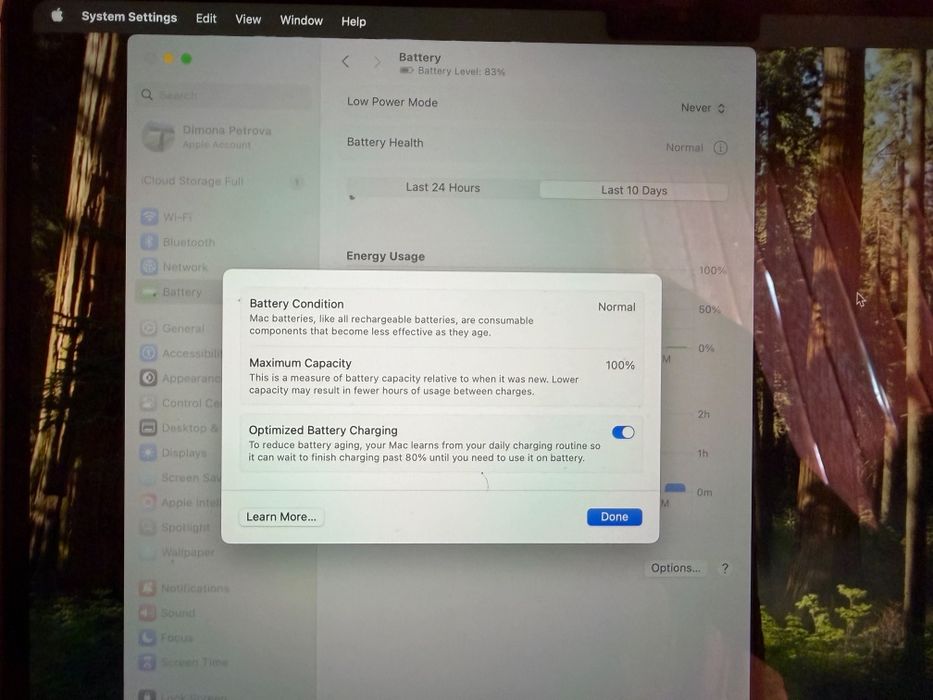Open the Low Power Mode Never dropdown
The width and height of the screenshot is (933, 700).
[x=703, y=108]
